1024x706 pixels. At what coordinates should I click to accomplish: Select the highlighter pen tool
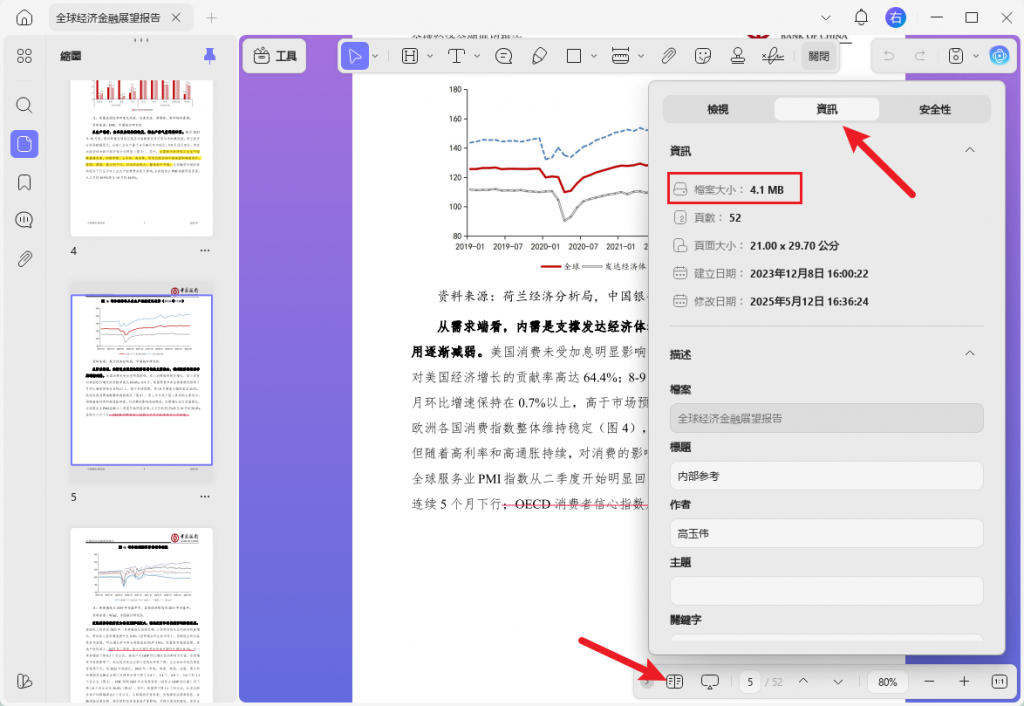coord(540,56)
